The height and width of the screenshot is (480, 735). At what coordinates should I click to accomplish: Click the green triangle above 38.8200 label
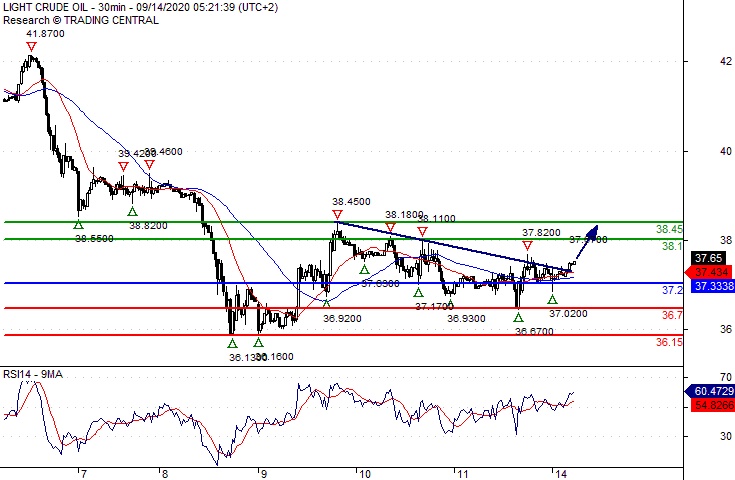tap(133, 211)
